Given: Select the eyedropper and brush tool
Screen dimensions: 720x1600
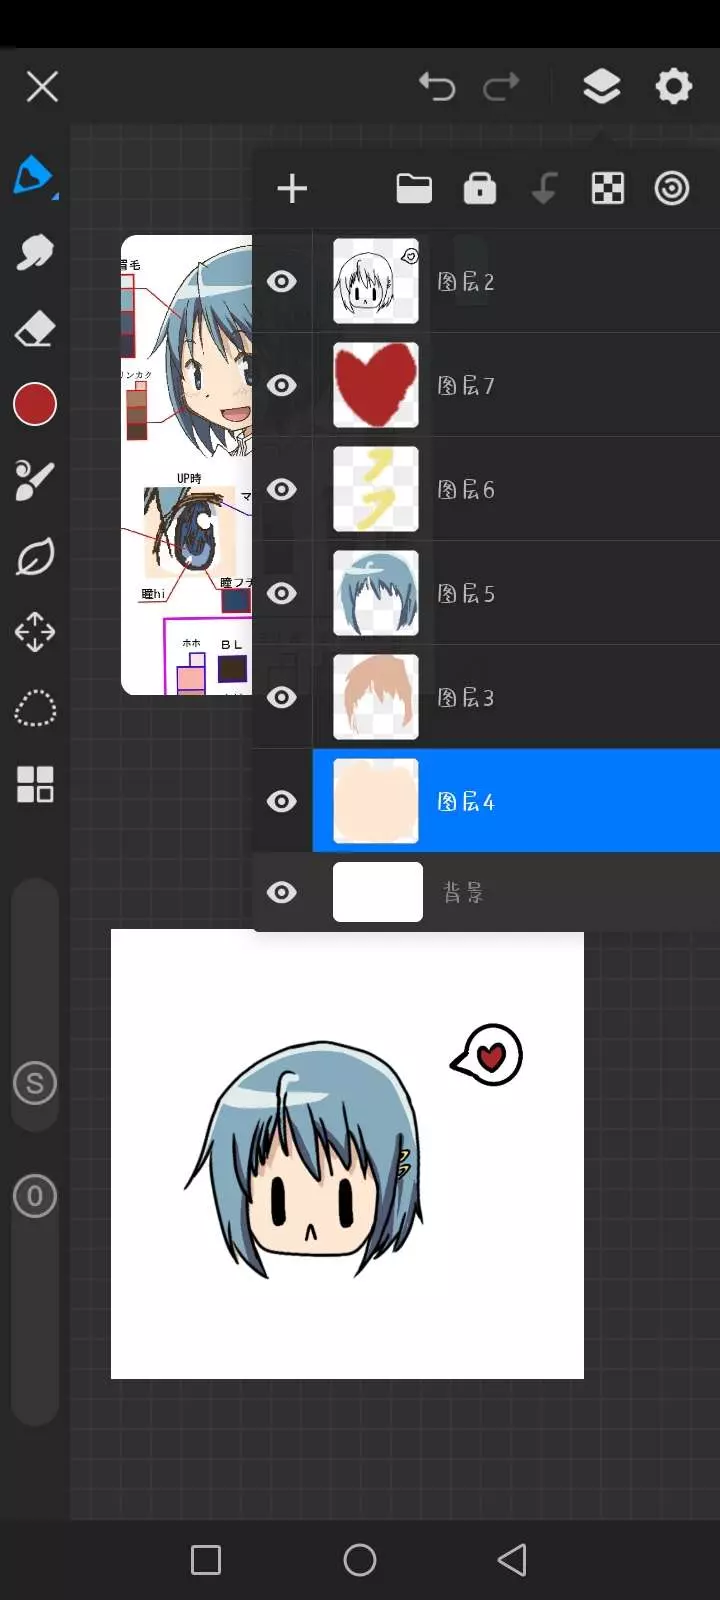Looking at the screenshot, I should coord(35,480).
